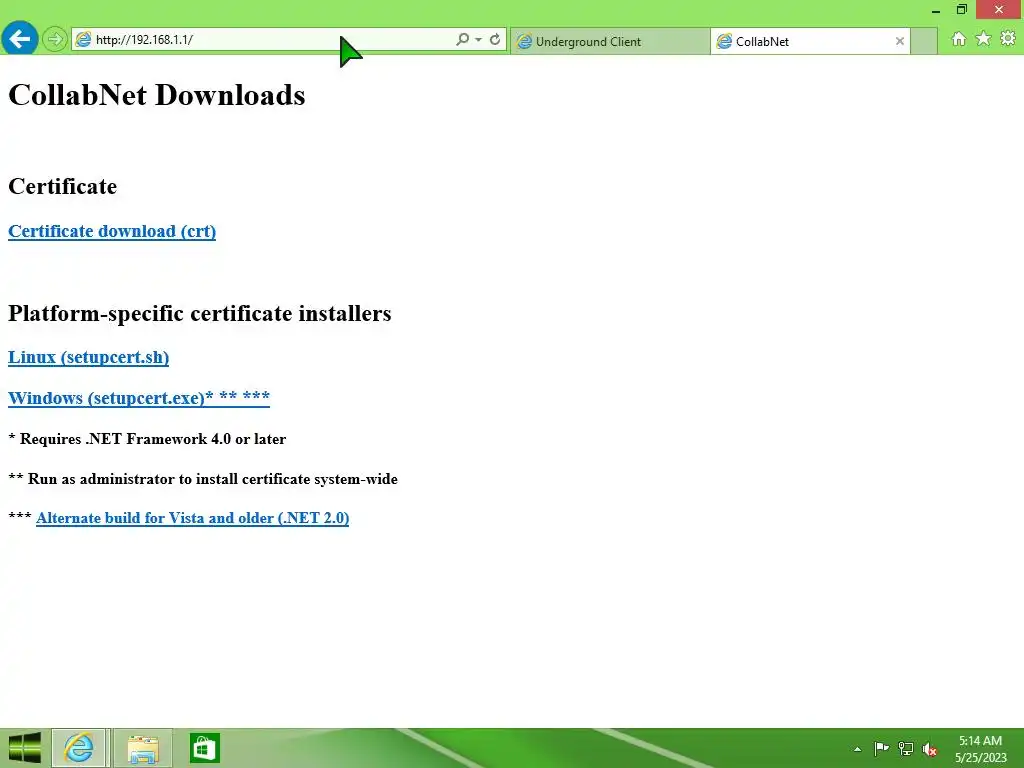Click the Internet Explorer page icon in address bar
This screenshot has height=768, width=1024.
click(83, 40)
